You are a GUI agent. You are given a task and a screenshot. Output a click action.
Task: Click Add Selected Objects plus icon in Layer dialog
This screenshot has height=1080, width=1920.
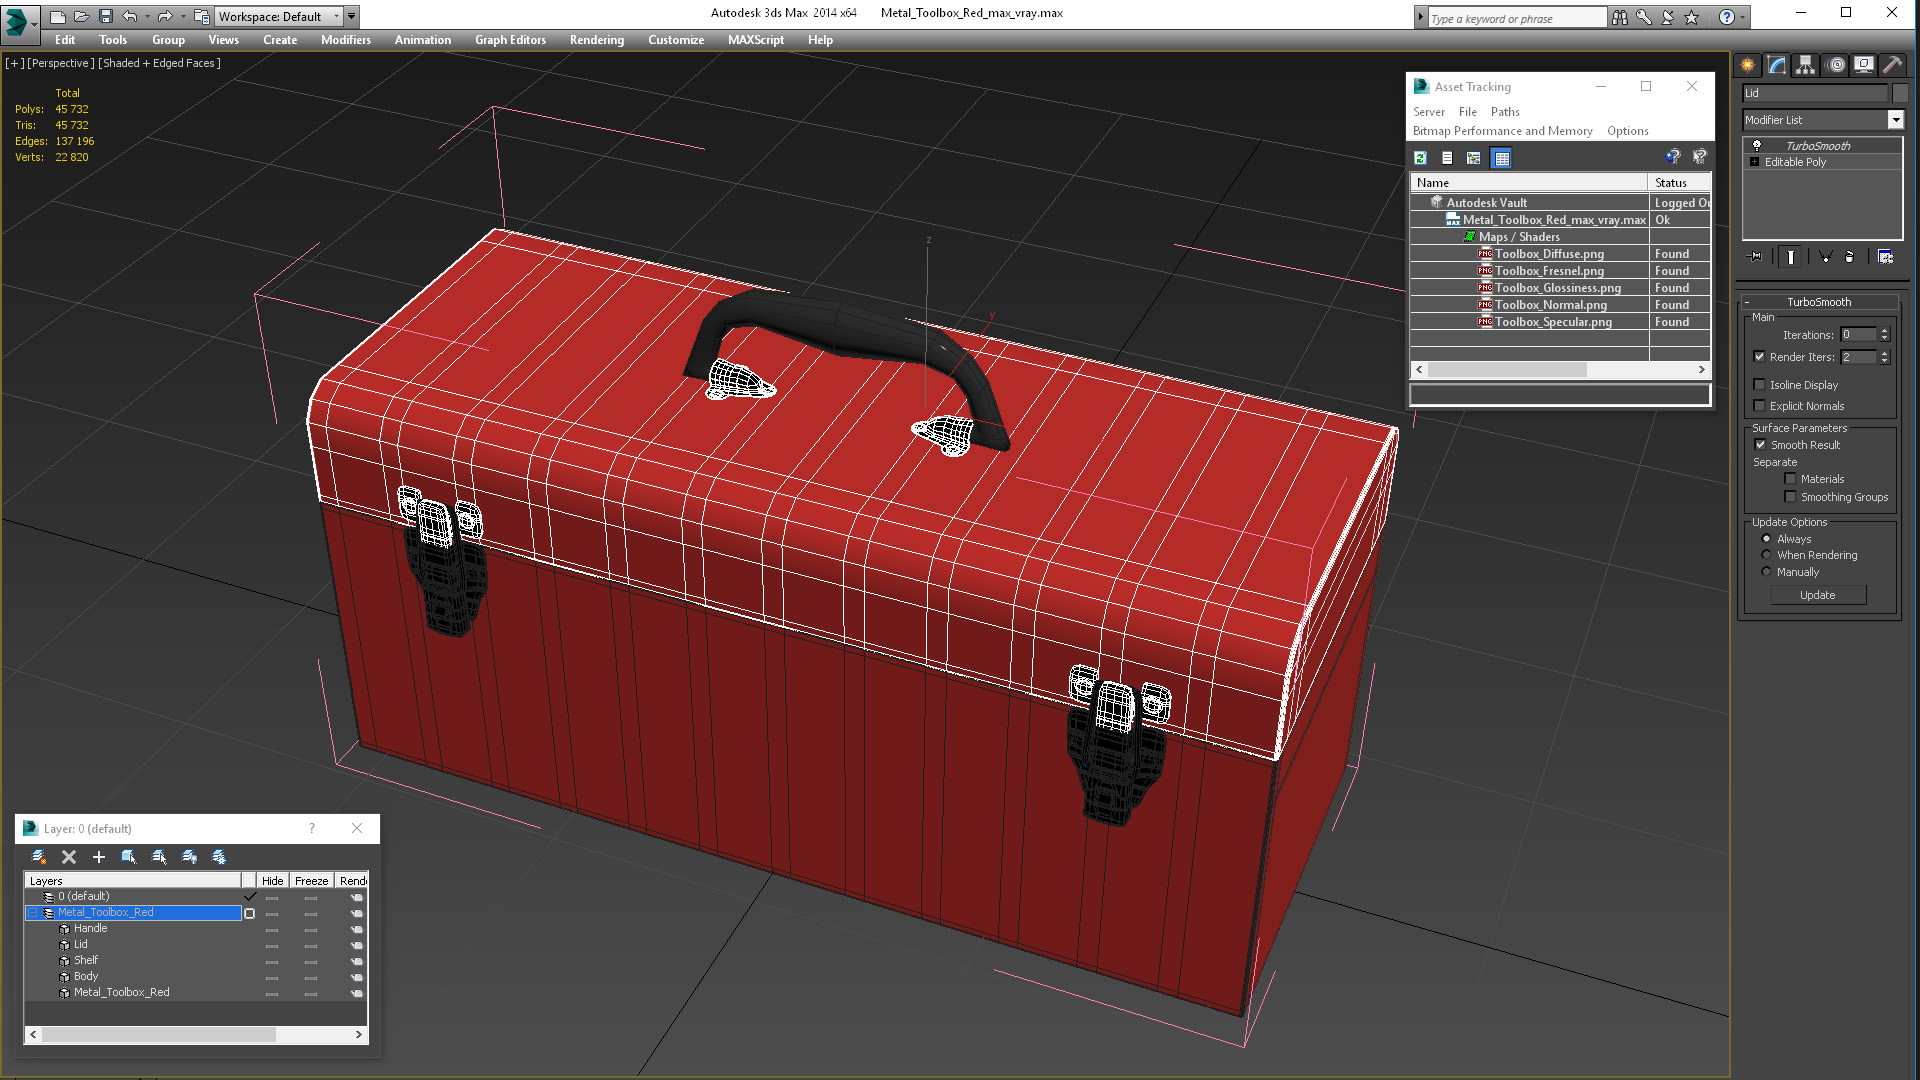click(x=99, y=857)
